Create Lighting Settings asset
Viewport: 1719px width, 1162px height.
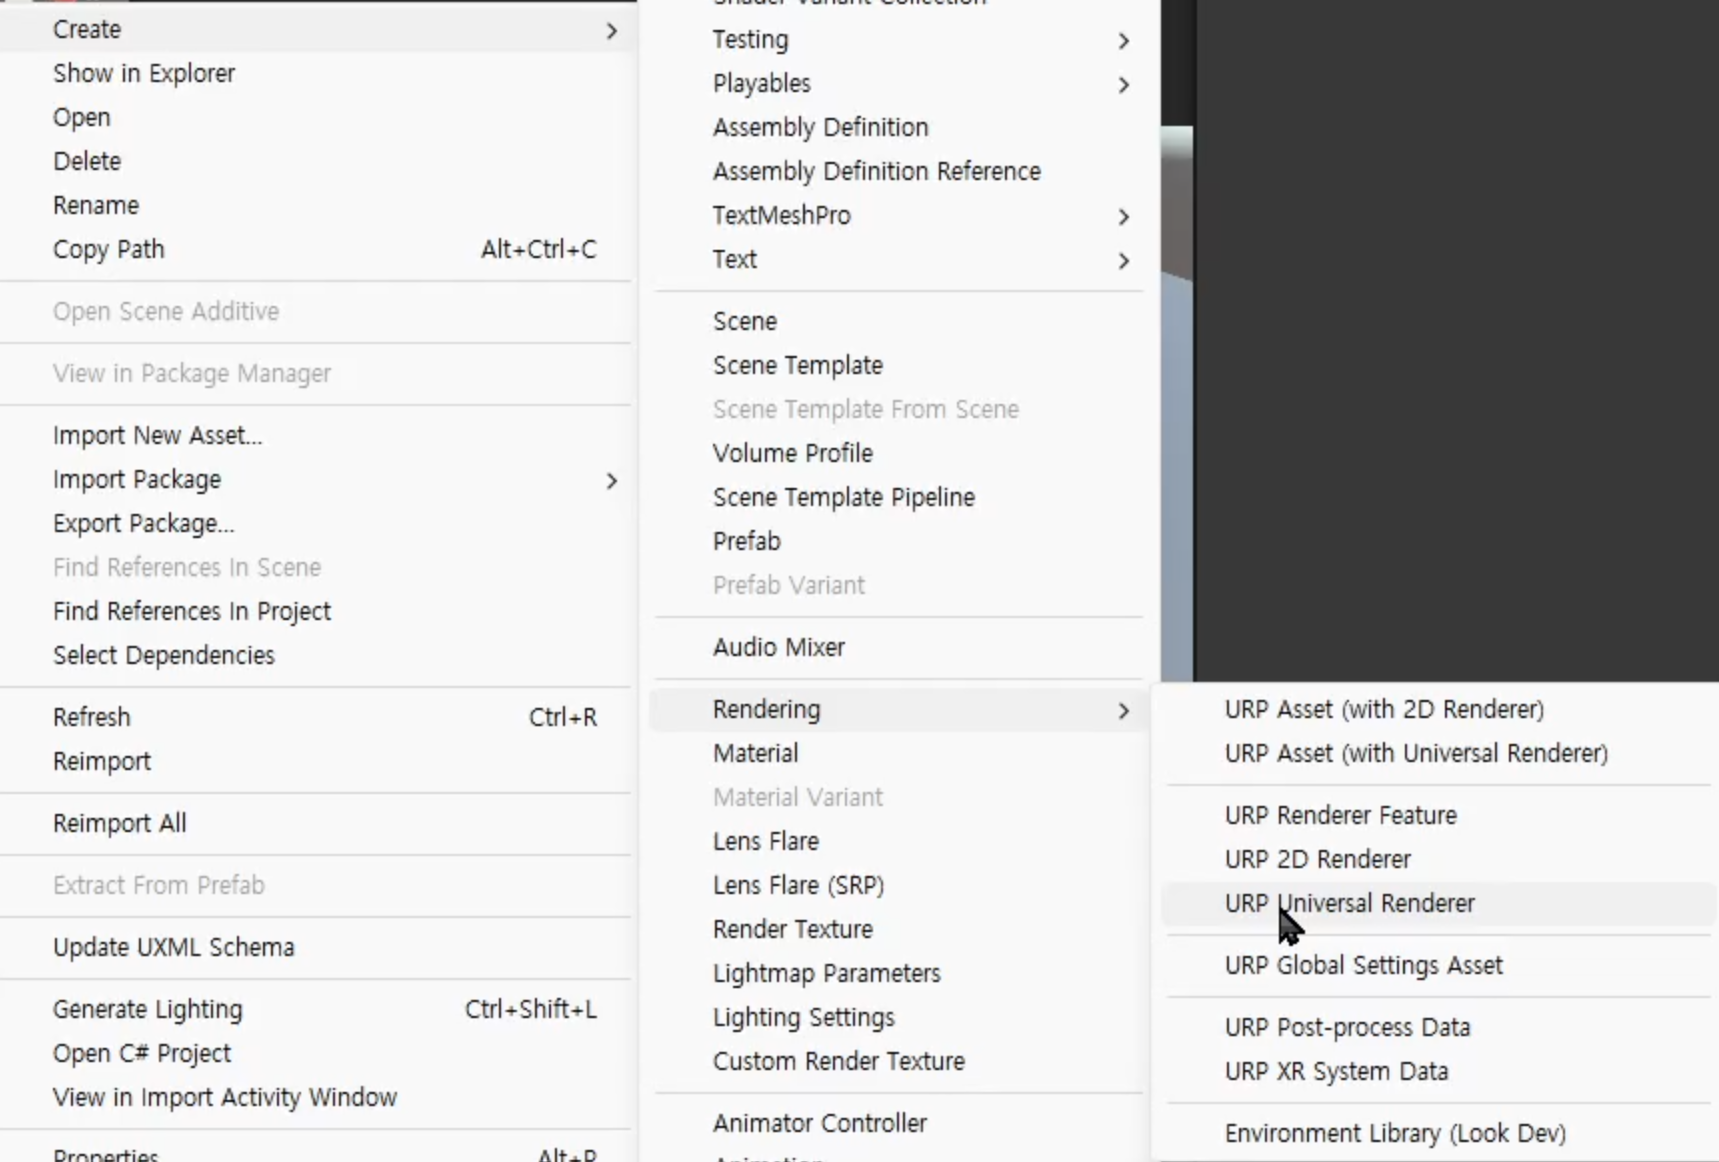(898, 1018)
